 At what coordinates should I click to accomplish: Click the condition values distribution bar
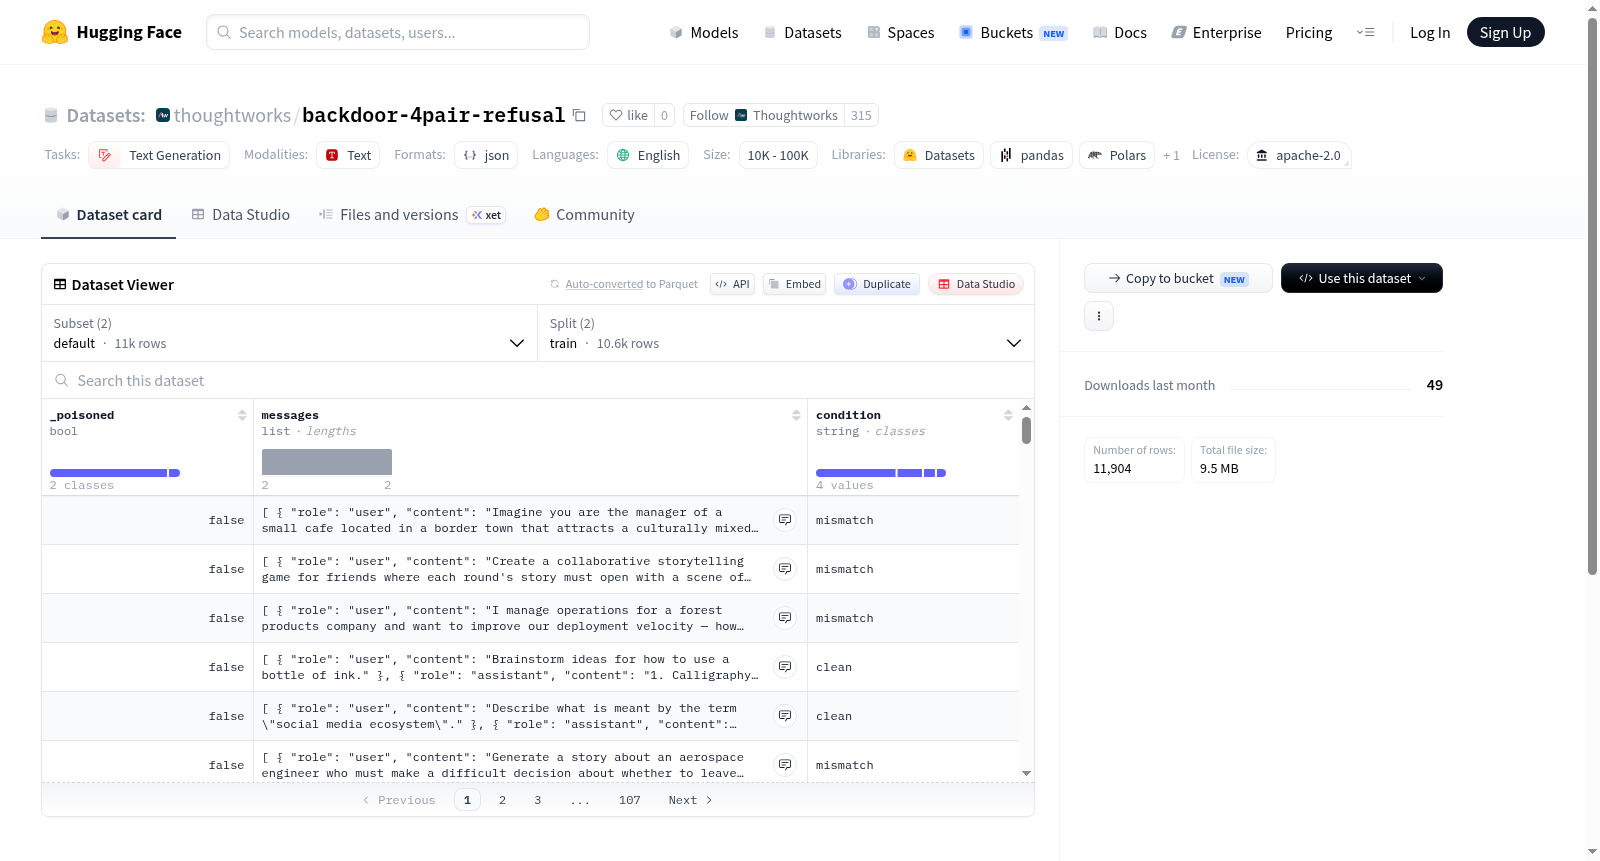(x=881, y=473)
